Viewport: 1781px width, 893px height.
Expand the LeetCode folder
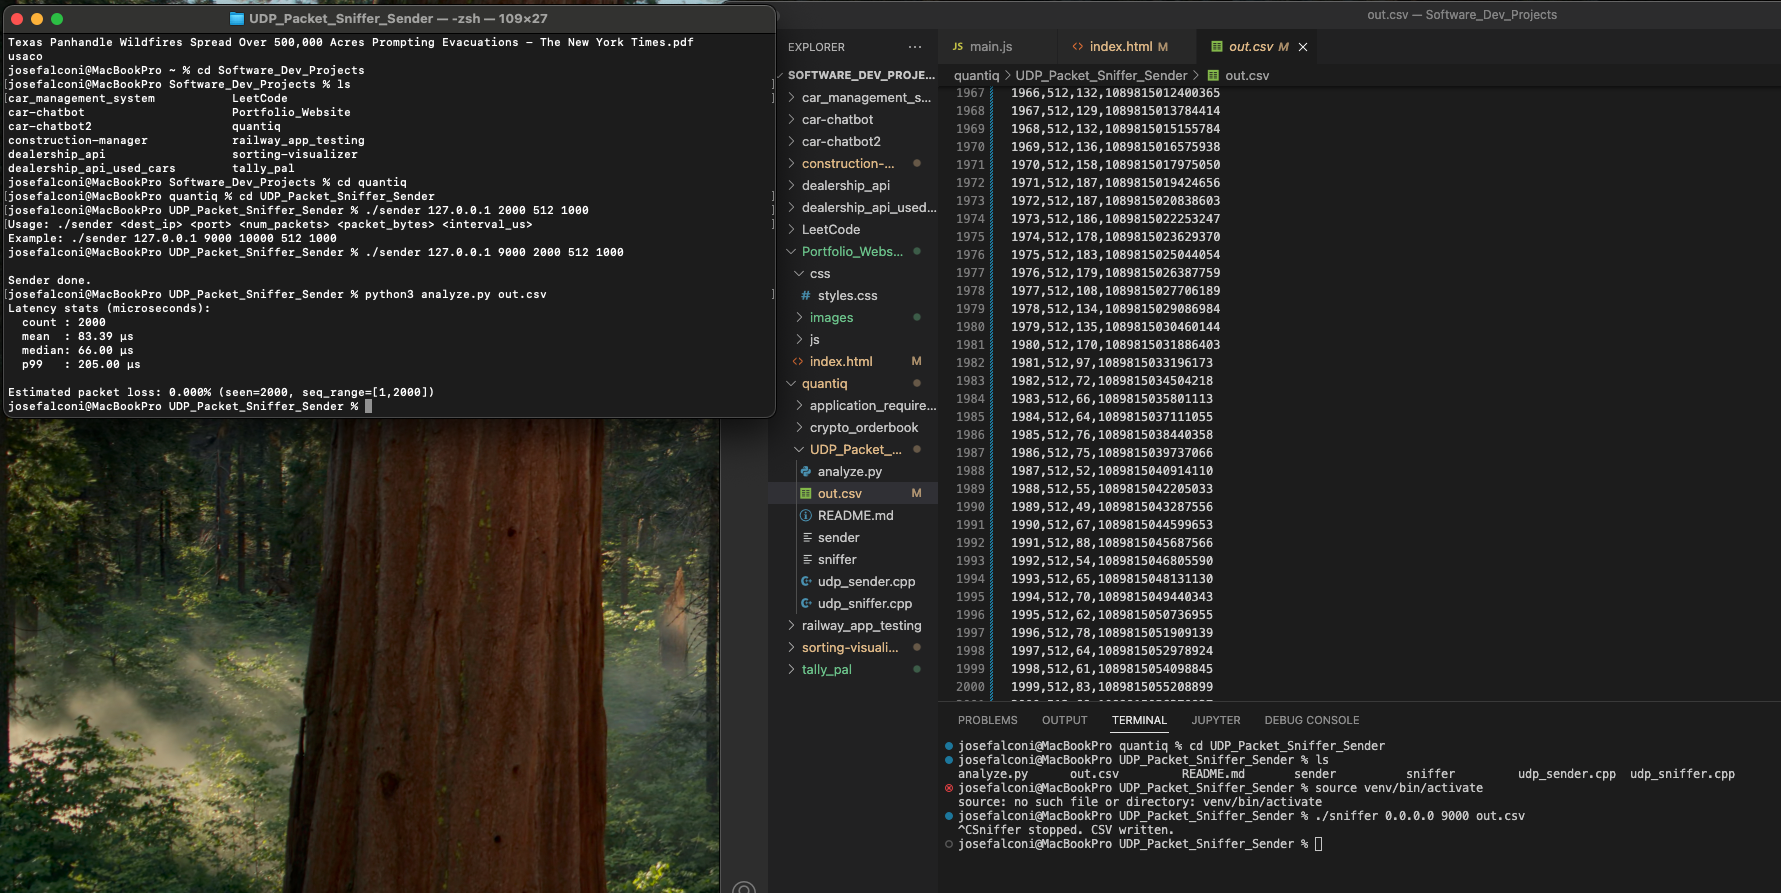pyautogui.click(x=792, y=229)
